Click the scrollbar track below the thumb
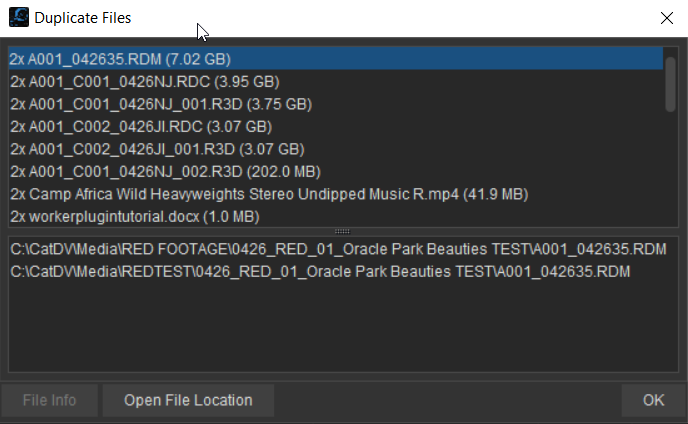The image size is (688, 424). 670,169
